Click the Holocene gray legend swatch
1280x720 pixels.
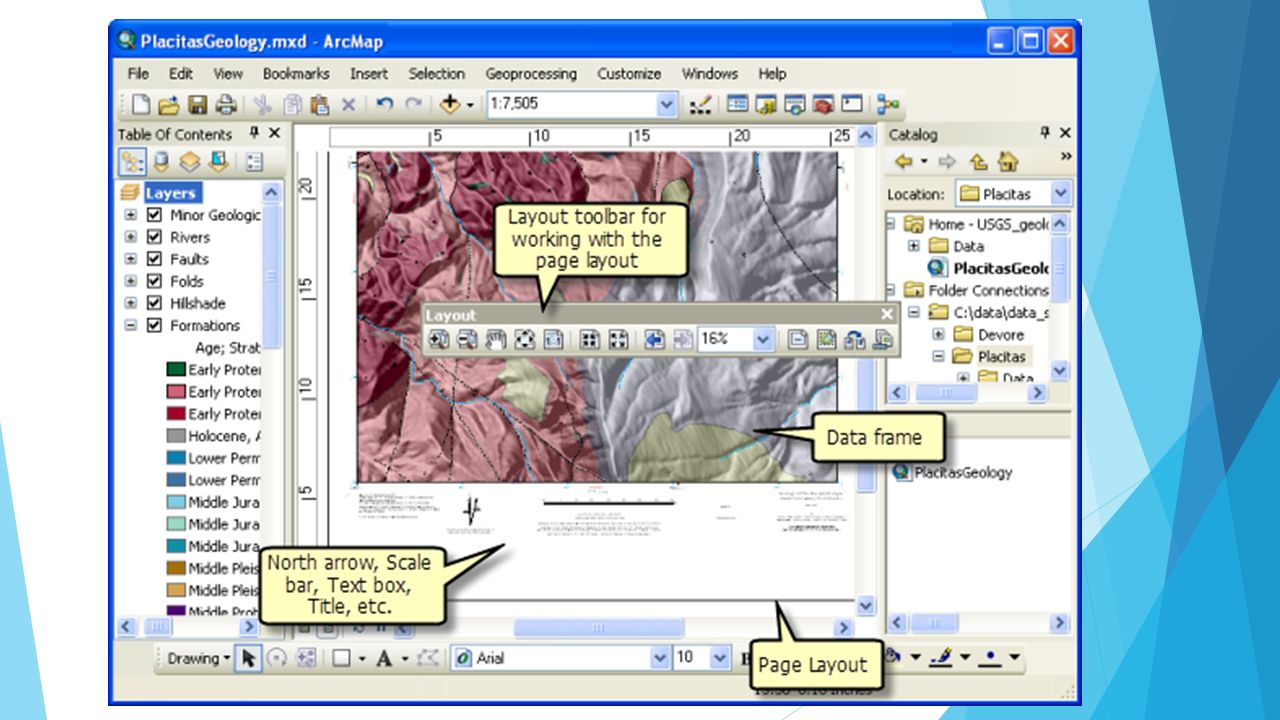(175, 436)
